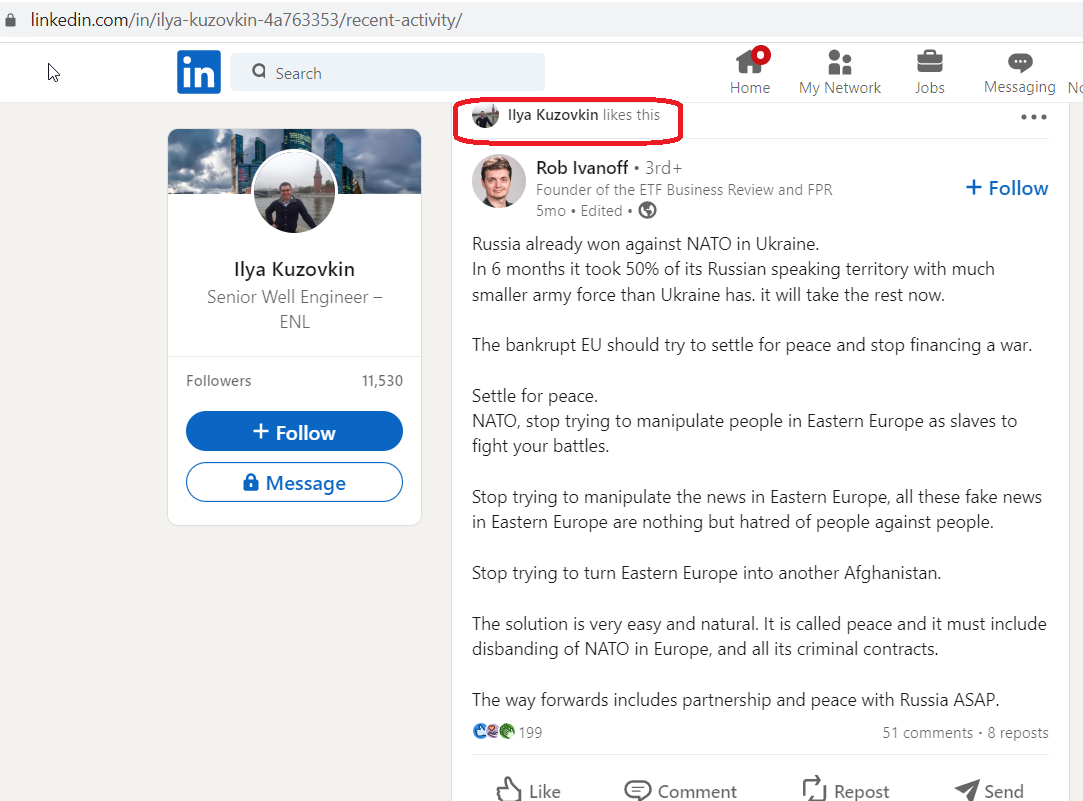Click Comment button under the post

(x=680, y=790)
